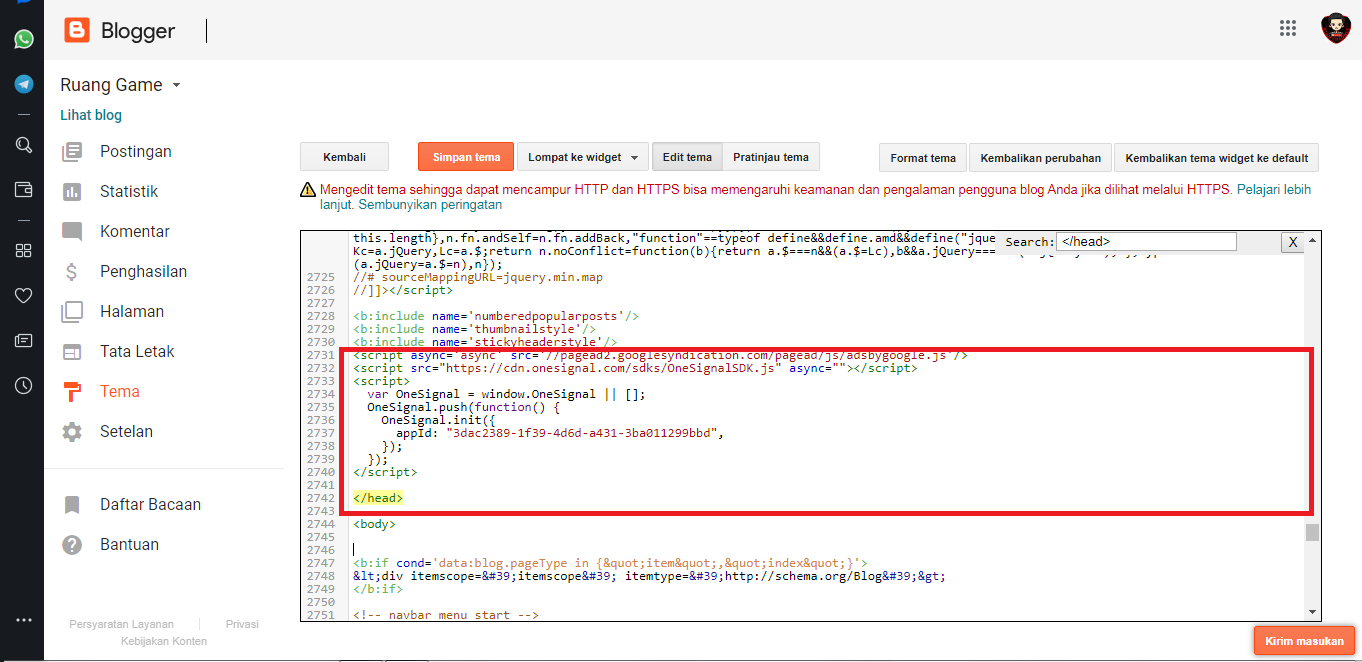Image resolution: width=1362 pixels, height=662 pixels.
Task: Click the code editor vertical scrollbar
Action: coord(1312,530)
